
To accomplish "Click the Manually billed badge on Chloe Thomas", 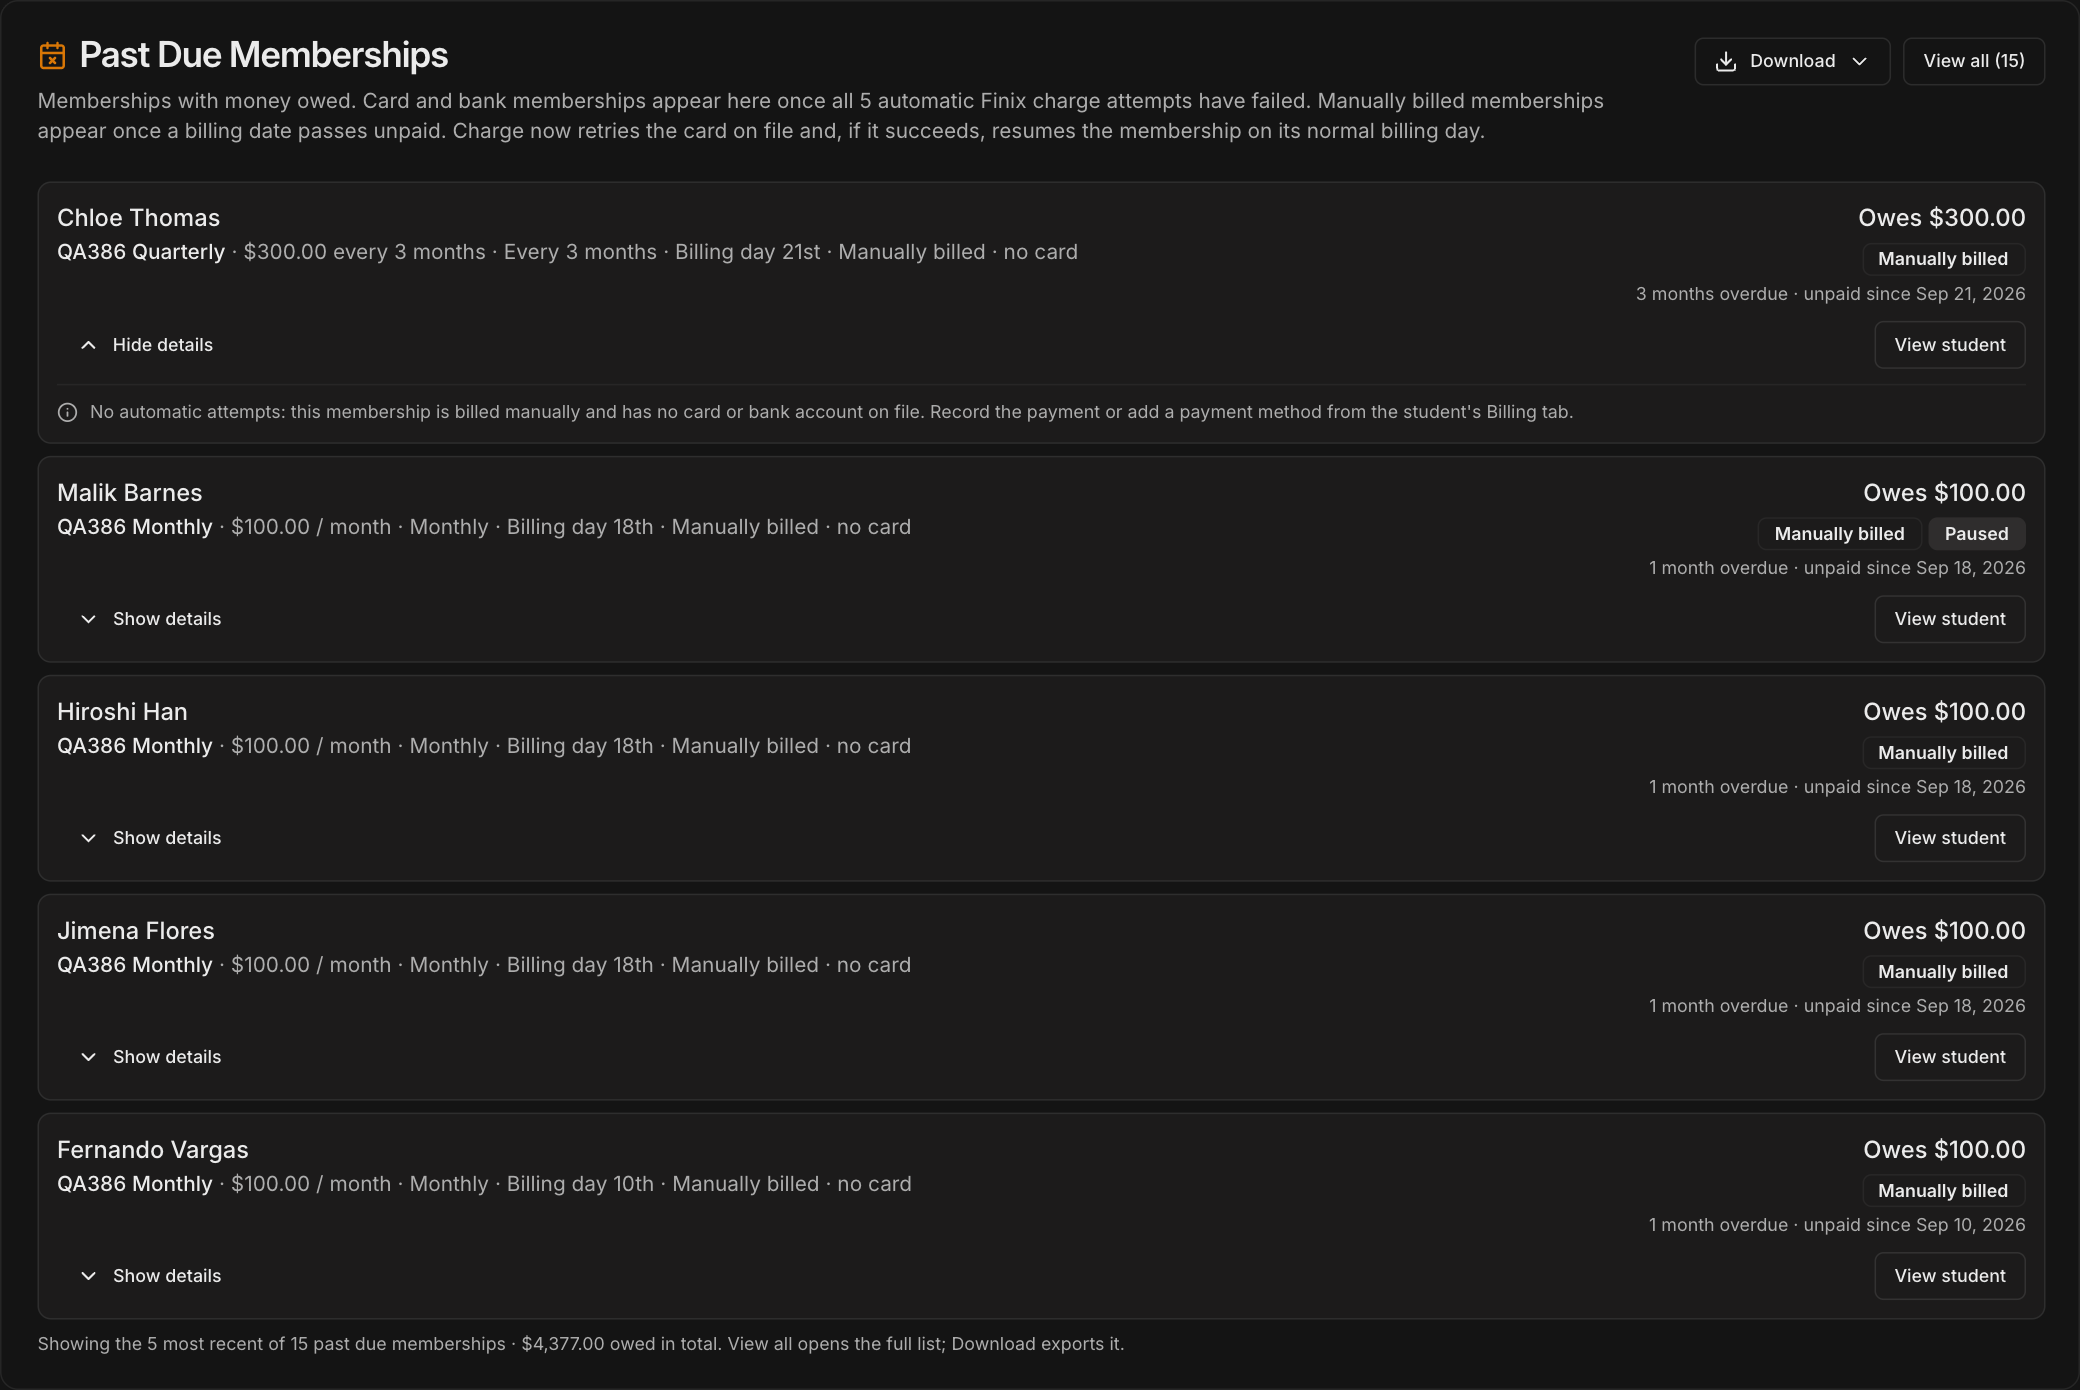I will point(1943,259).
